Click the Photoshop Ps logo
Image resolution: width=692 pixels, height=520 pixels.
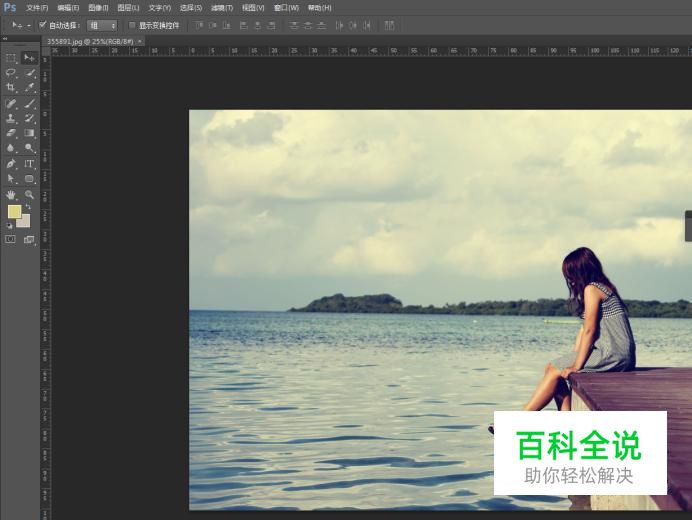pos(10,7)
